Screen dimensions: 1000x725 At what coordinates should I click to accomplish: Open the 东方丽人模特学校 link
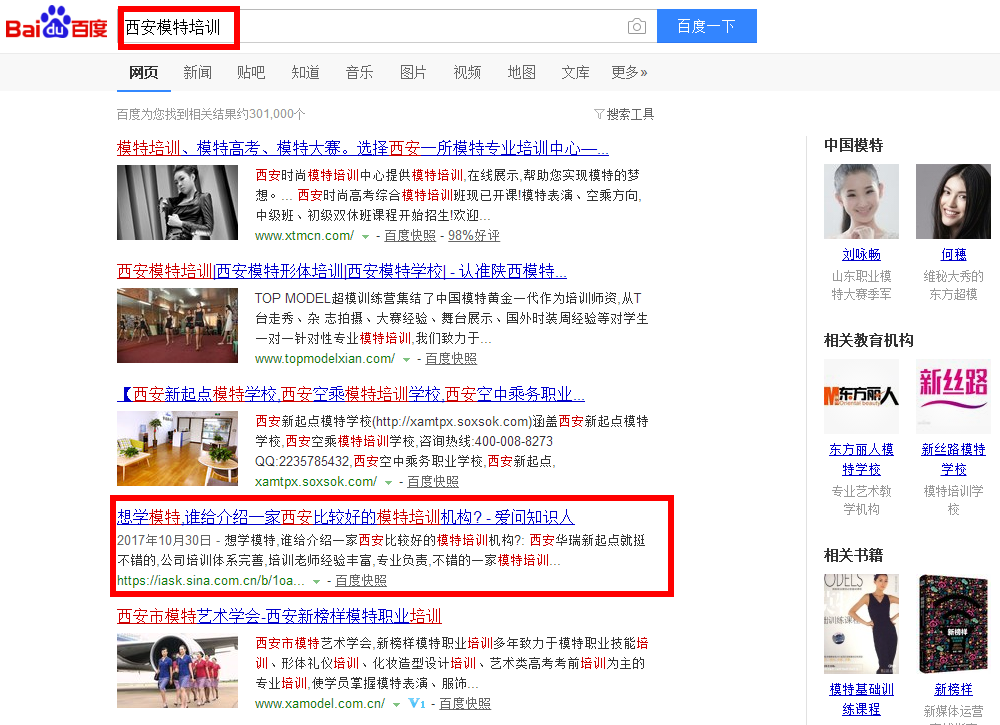861,460
